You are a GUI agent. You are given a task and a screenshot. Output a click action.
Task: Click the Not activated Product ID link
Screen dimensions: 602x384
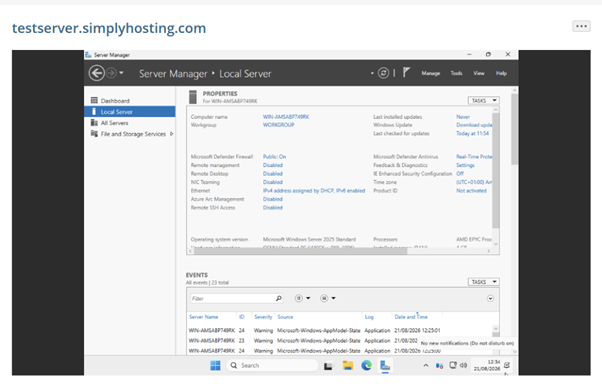coord(471,190)
